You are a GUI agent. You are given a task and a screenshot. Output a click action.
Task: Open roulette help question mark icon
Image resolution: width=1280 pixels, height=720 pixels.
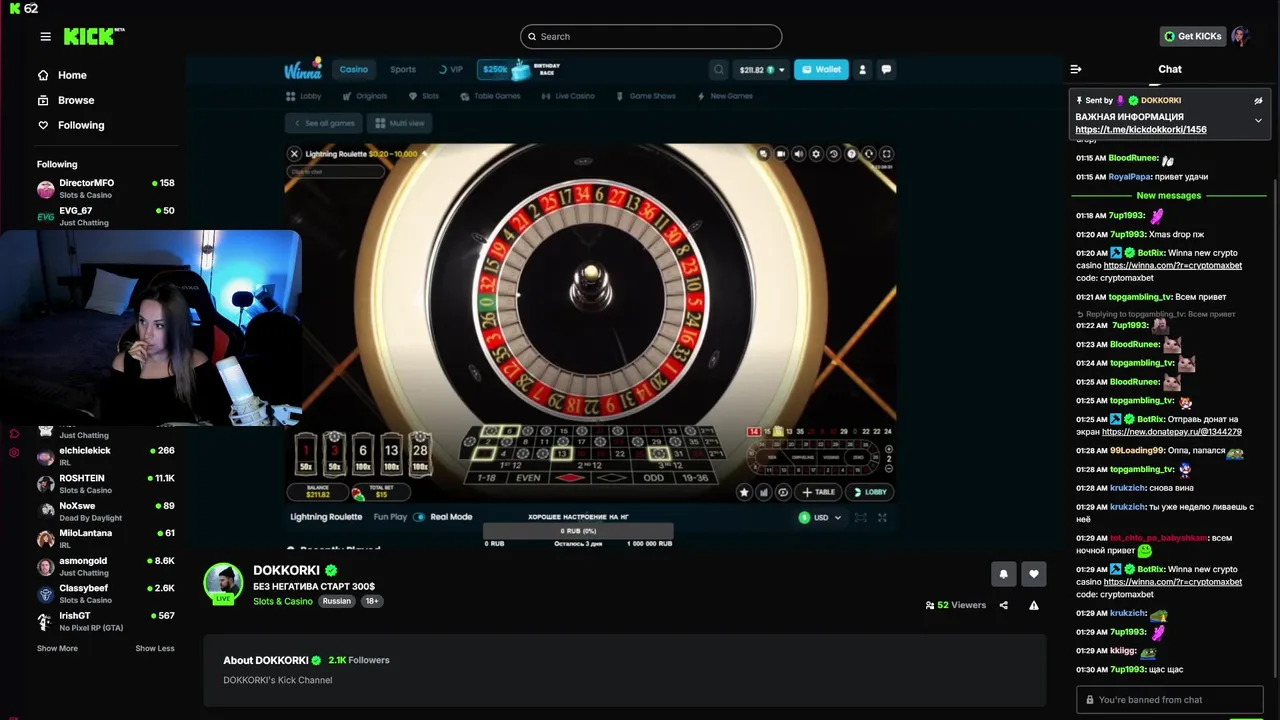tap(851, 154)
